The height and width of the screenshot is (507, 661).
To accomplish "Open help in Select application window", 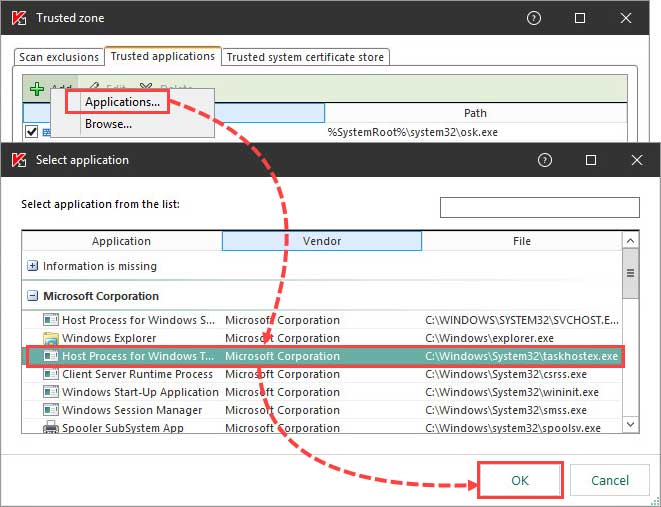I will 545,160.
